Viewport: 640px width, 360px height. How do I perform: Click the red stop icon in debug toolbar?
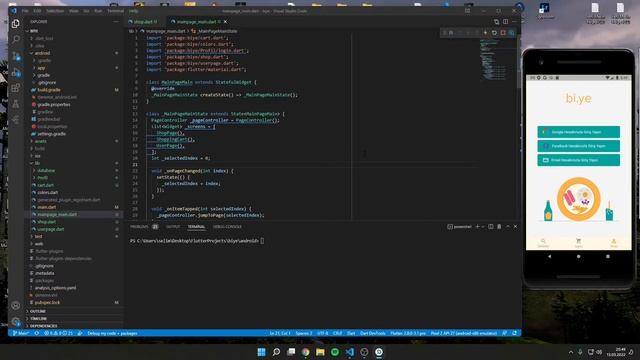click(503, 33)
